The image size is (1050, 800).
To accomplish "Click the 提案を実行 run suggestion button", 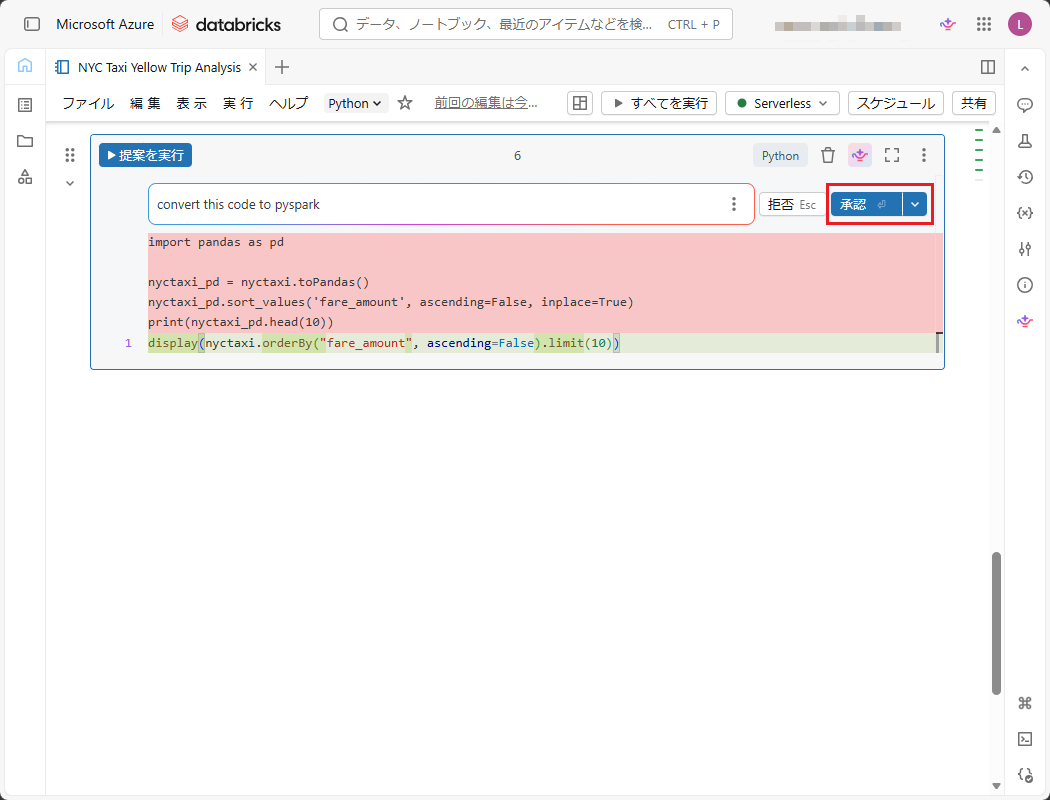I will 145,155.
